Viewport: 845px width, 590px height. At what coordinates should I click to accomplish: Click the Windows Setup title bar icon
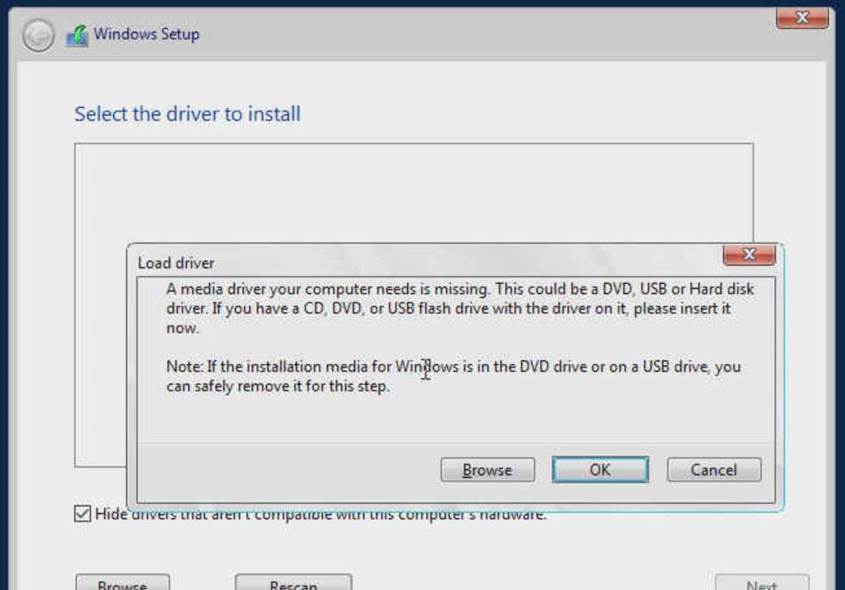[x=76, y=36]
